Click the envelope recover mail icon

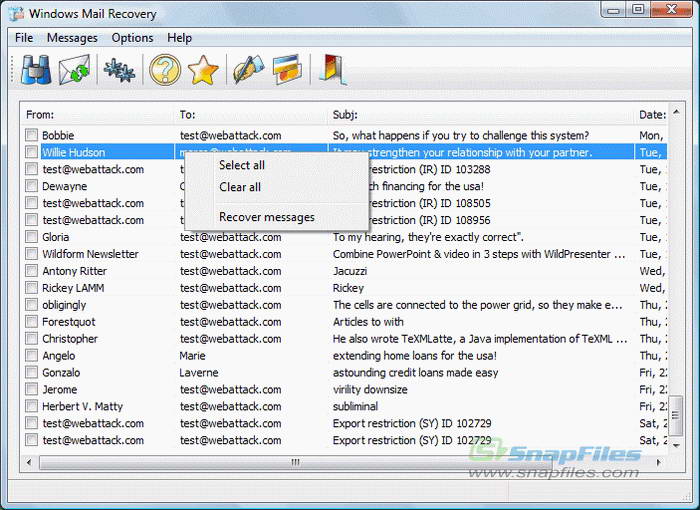pos(75,70)
